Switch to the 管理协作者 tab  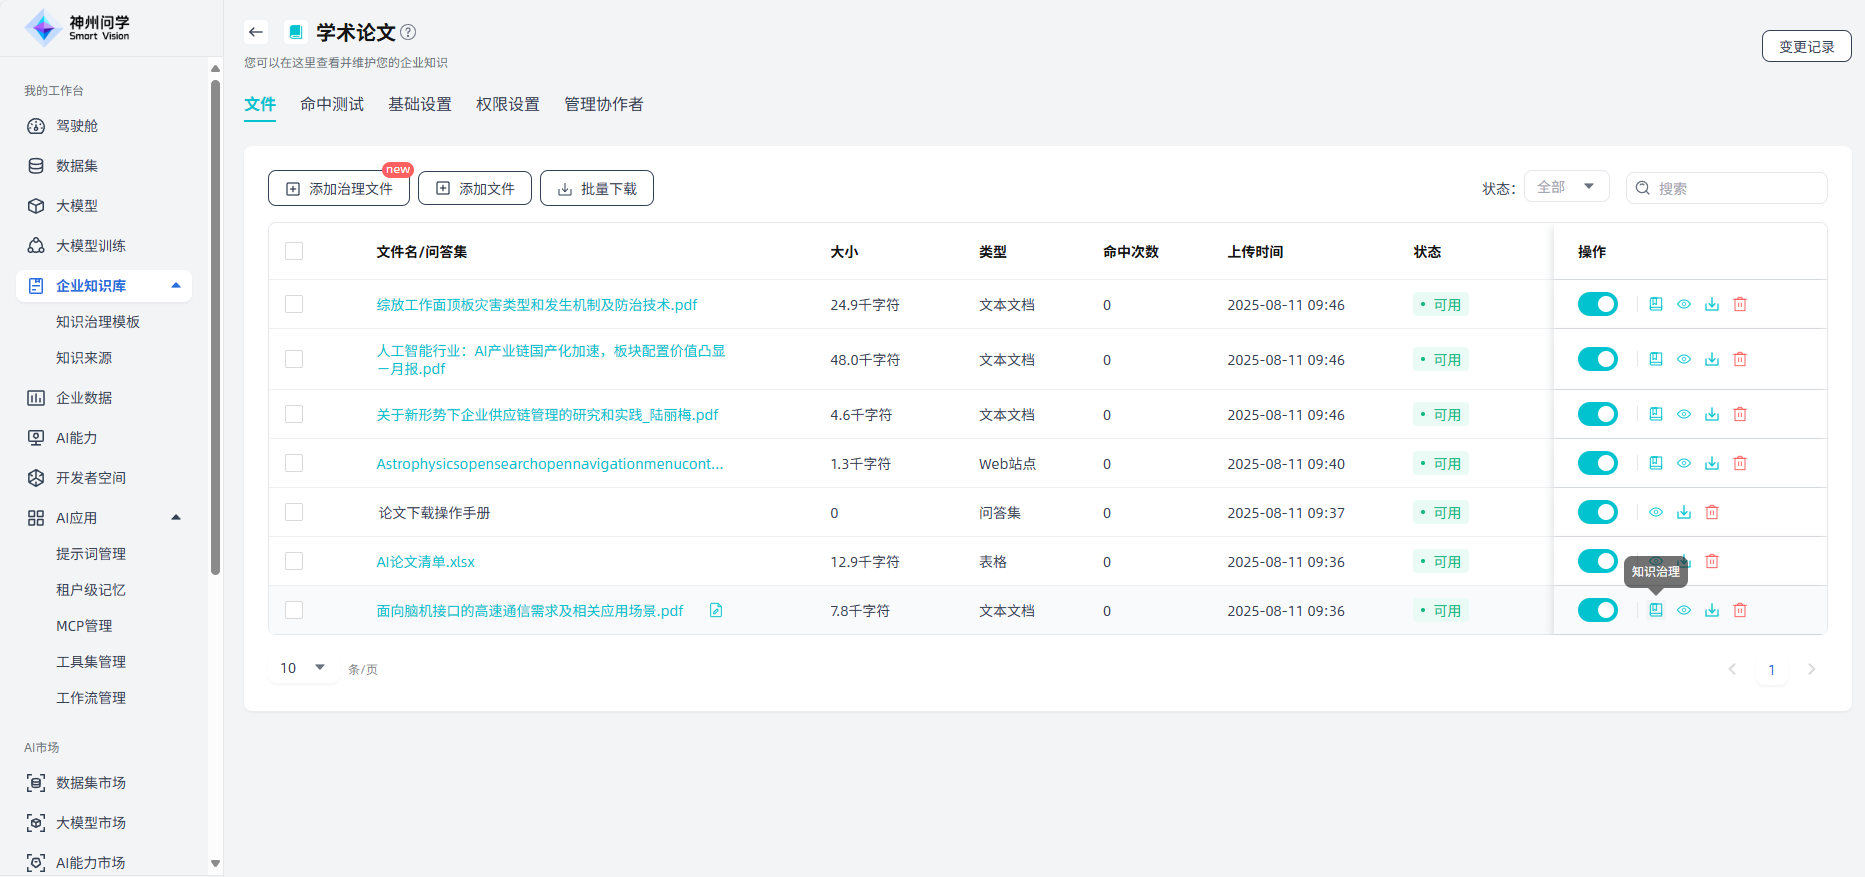604,104
